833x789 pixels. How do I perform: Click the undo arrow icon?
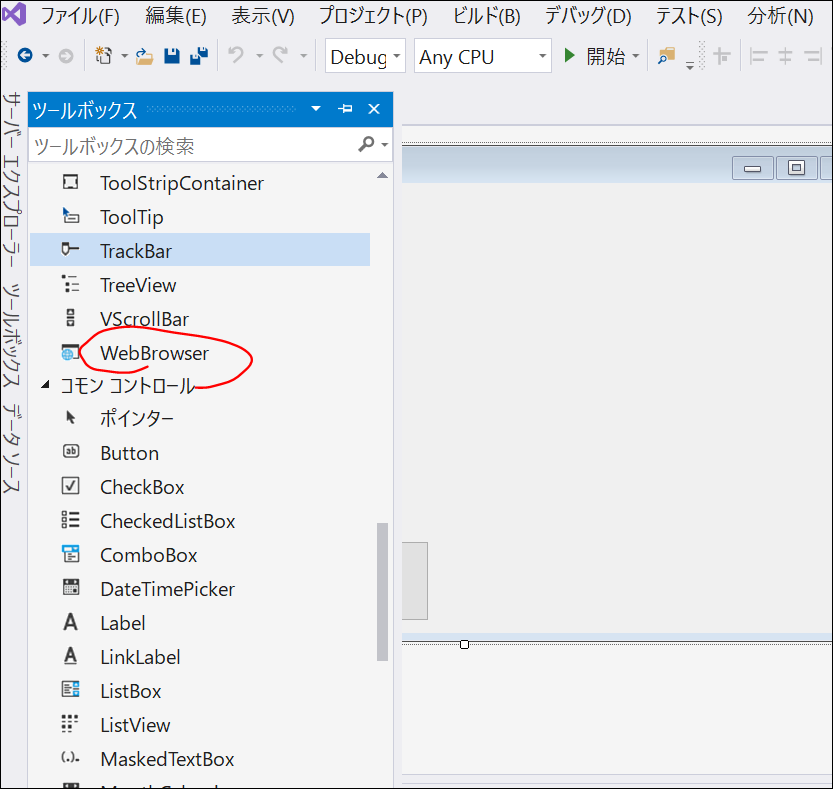pyautogui.click(x=236, y=55)
